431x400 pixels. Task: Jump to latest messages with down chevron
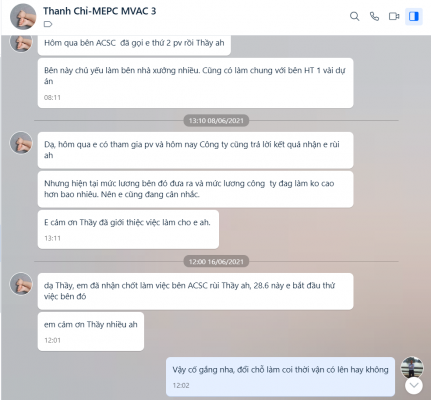(x=414, y=385)
